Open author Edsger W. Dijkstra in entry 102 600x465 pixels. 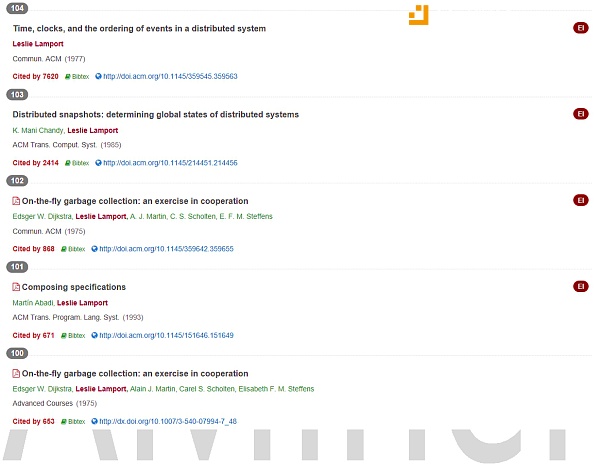pyautogui.click(x=42, y=217)
